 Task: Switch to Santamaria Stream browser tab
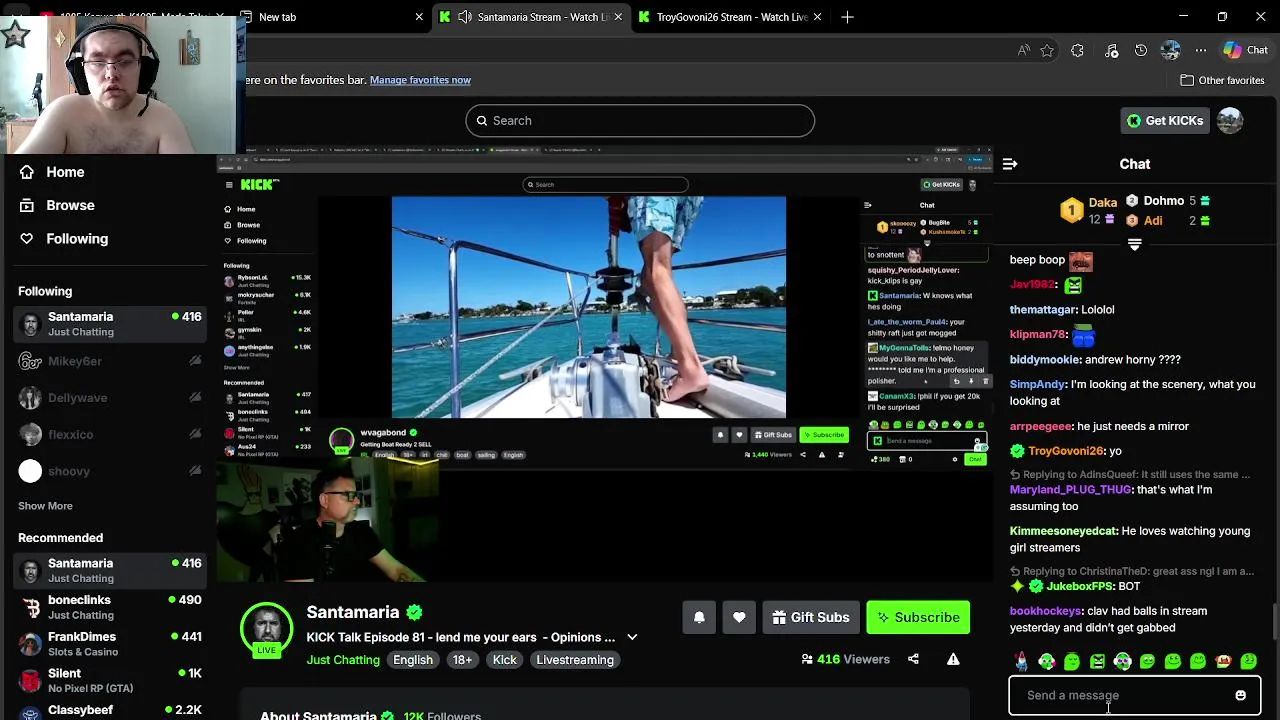(530, 17)
